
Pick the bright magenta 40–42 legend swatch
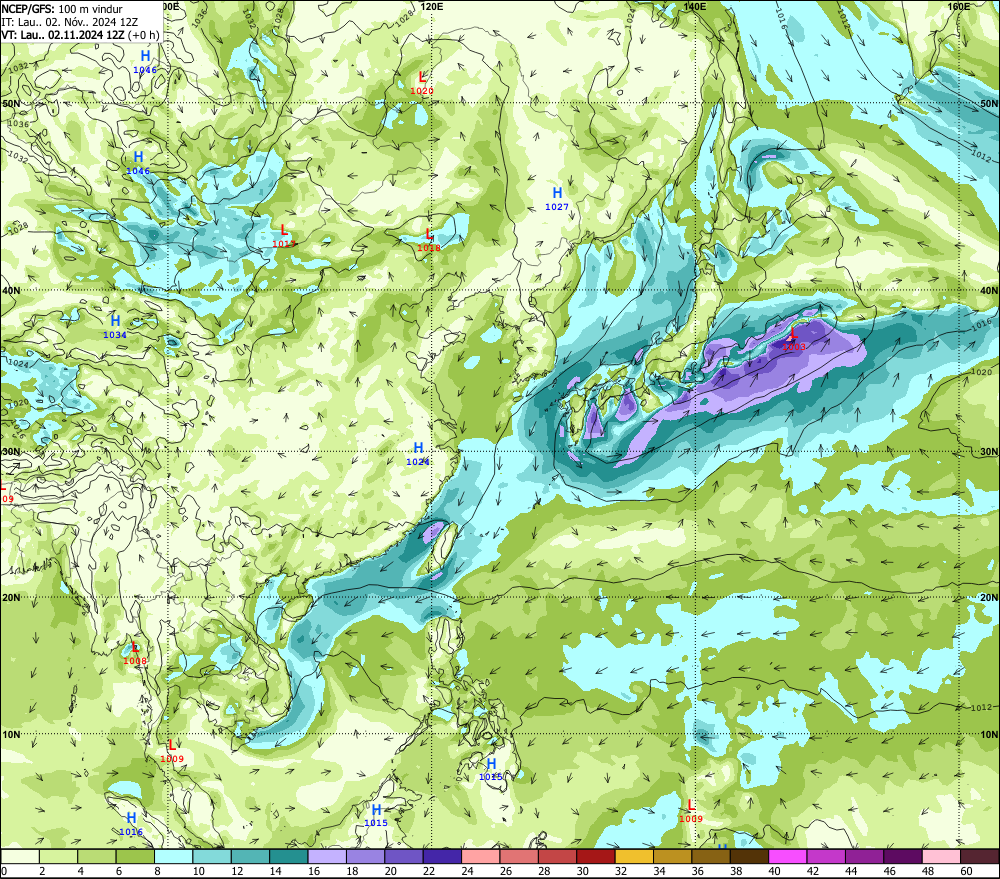[788, 856]
